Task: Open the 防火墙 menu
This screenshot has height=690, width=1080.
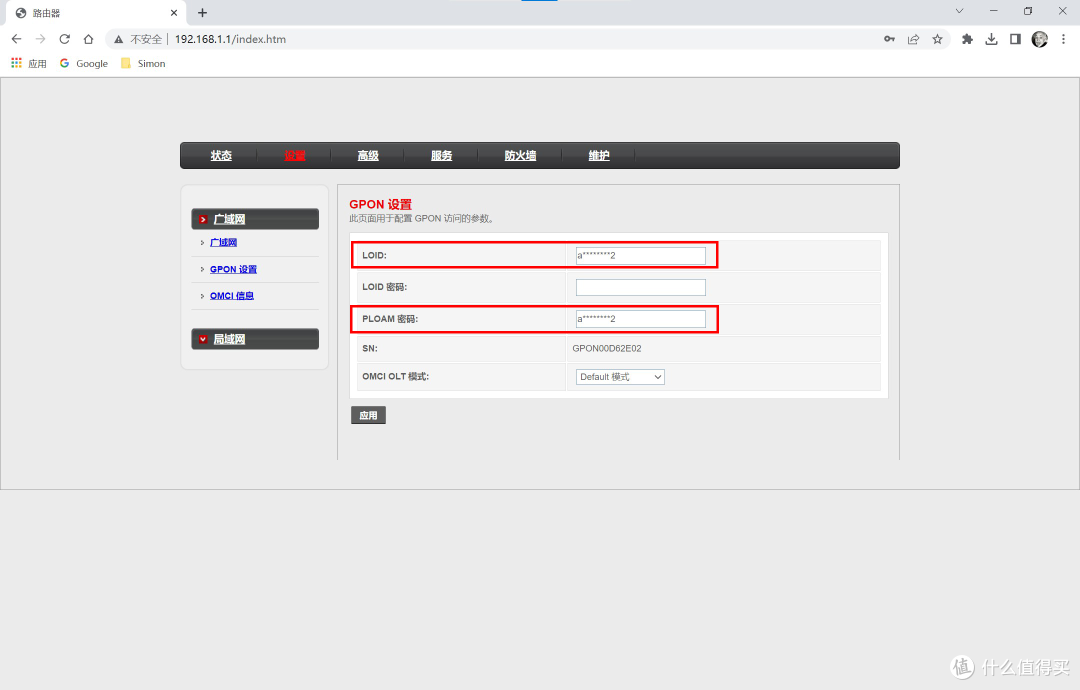Action: (520, 156)
